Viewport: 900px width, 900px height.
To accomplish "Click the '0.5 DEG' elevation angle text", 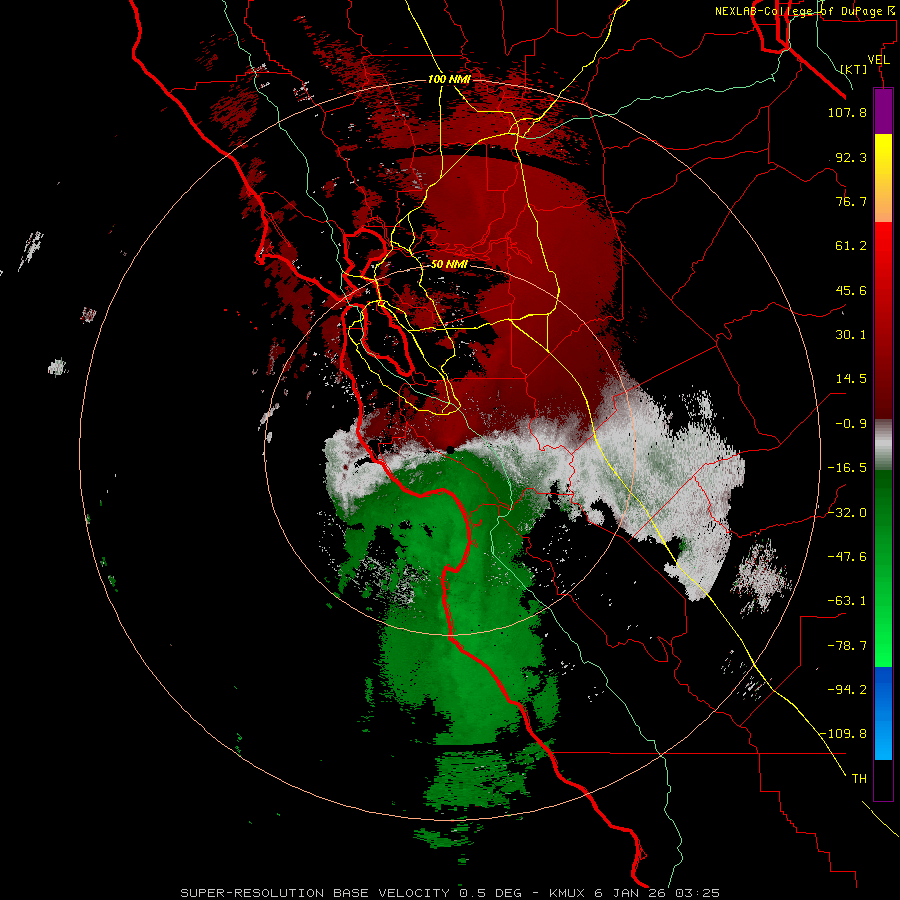I will pos(490,893).
